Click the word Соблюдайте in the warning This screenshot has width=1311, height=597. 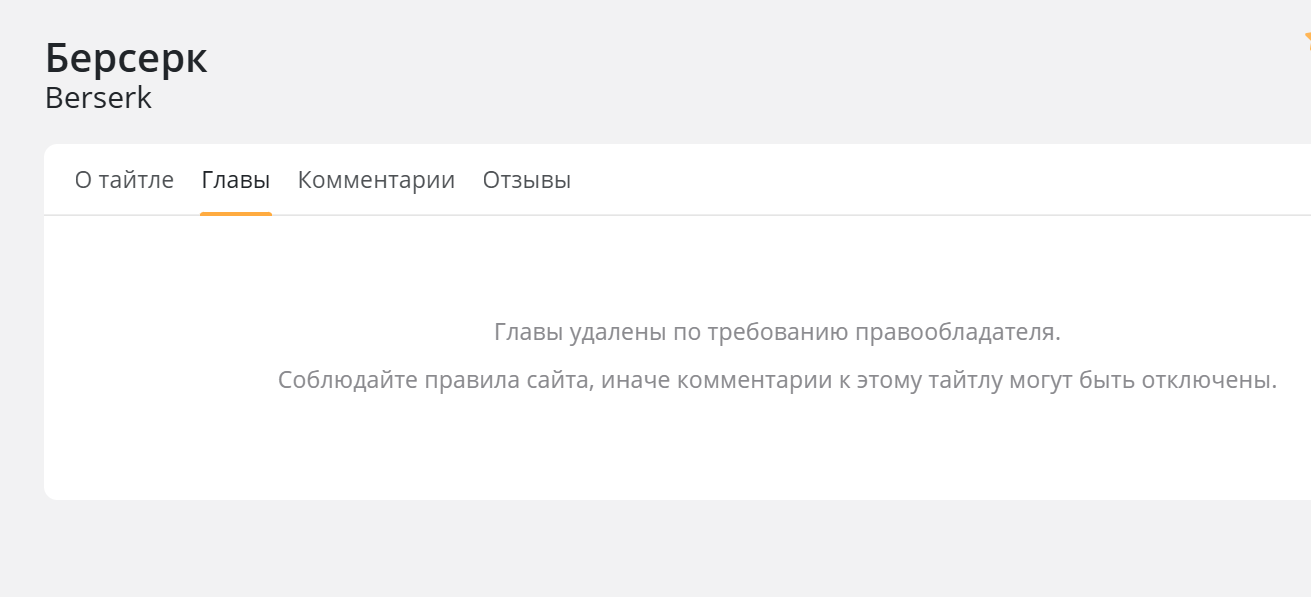tap(347, 381)
